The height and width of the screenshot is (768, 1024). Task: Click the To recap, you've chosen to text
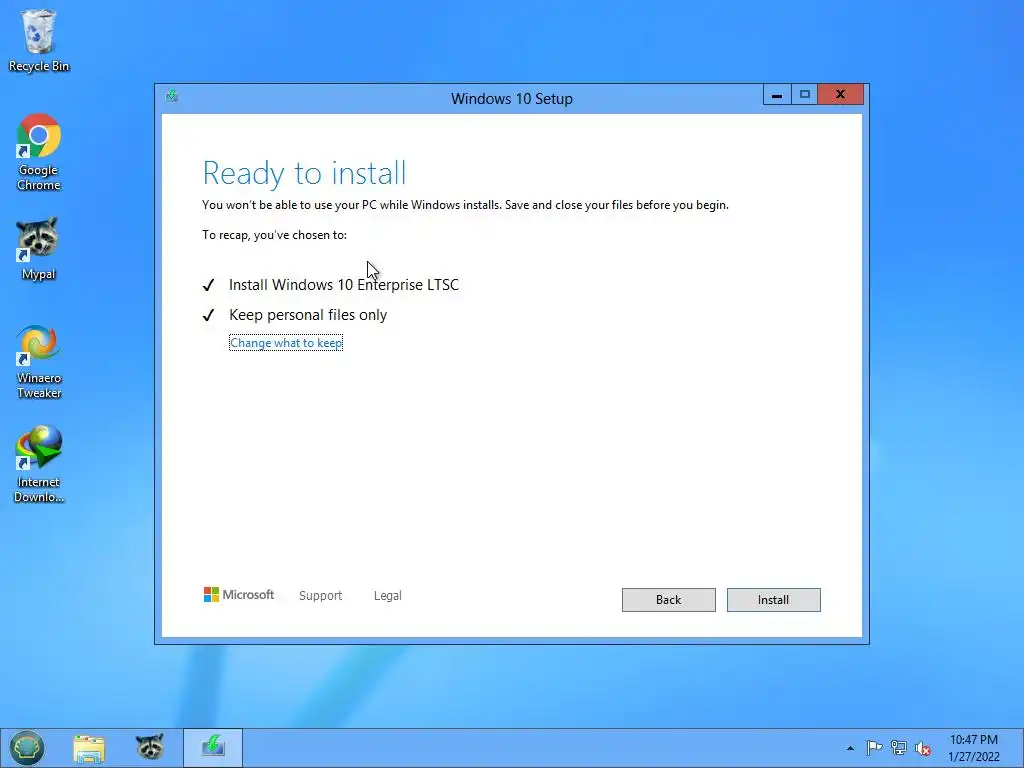tap(274, 235)
